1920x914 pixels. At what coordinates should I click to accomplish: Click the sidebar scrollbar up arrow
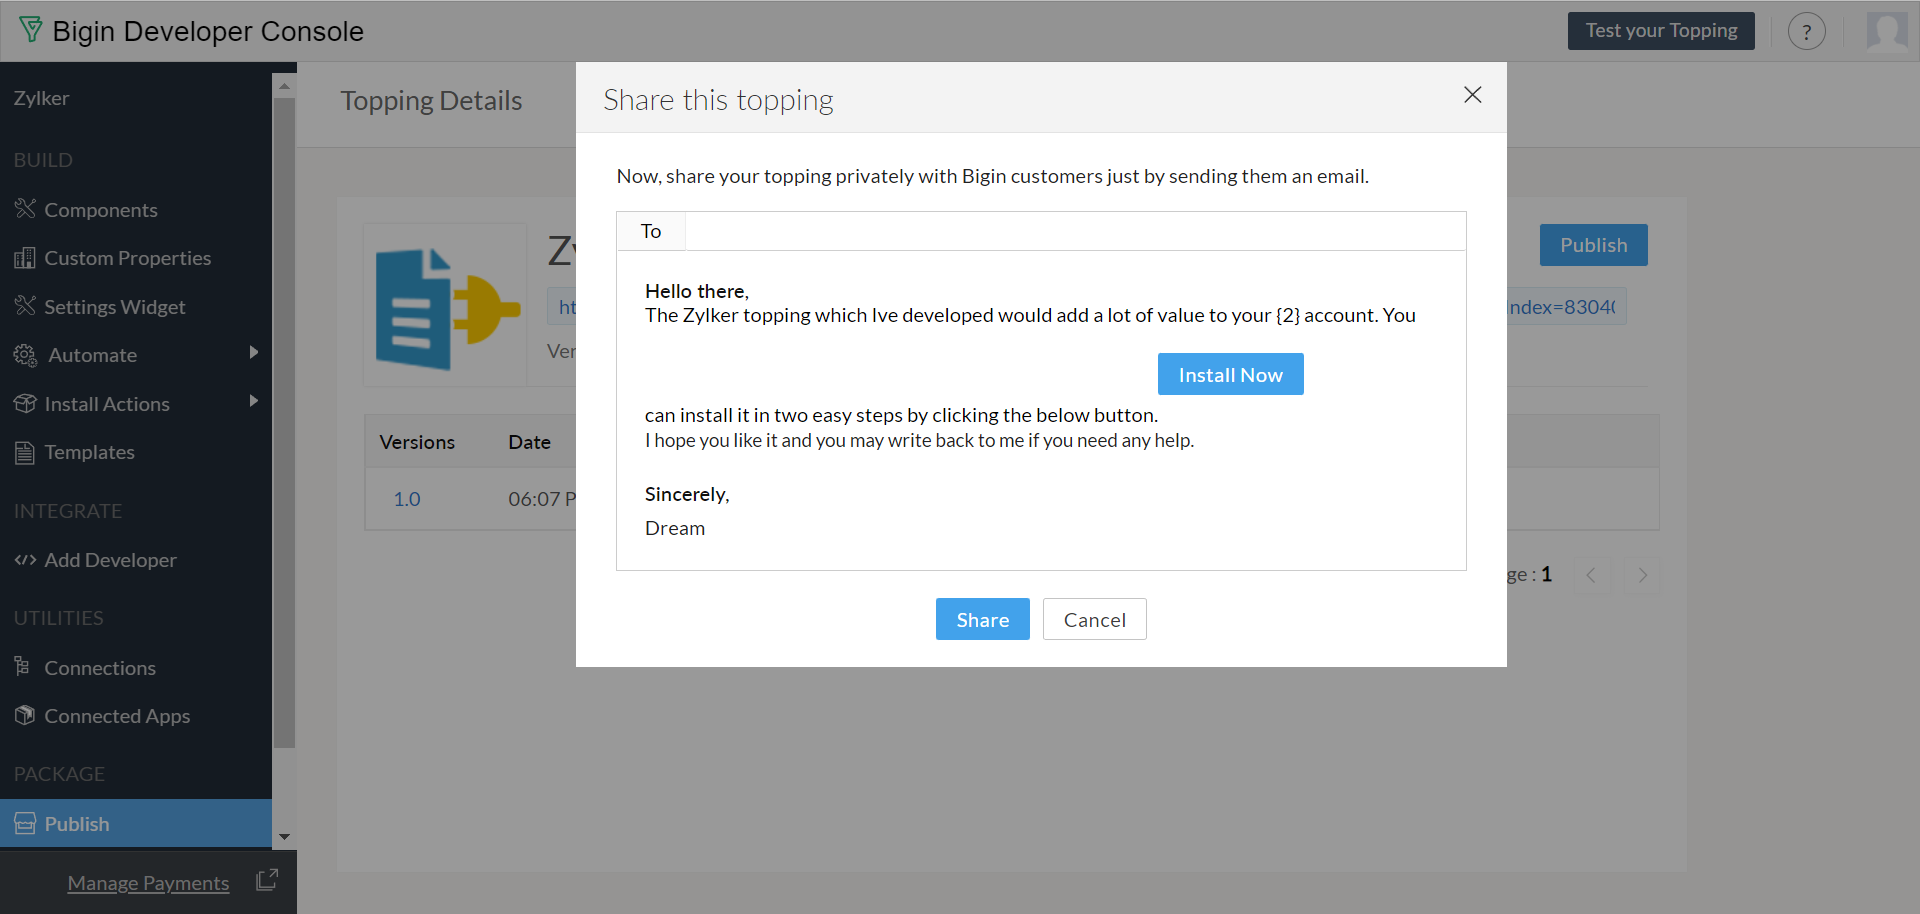coord(284,86)
